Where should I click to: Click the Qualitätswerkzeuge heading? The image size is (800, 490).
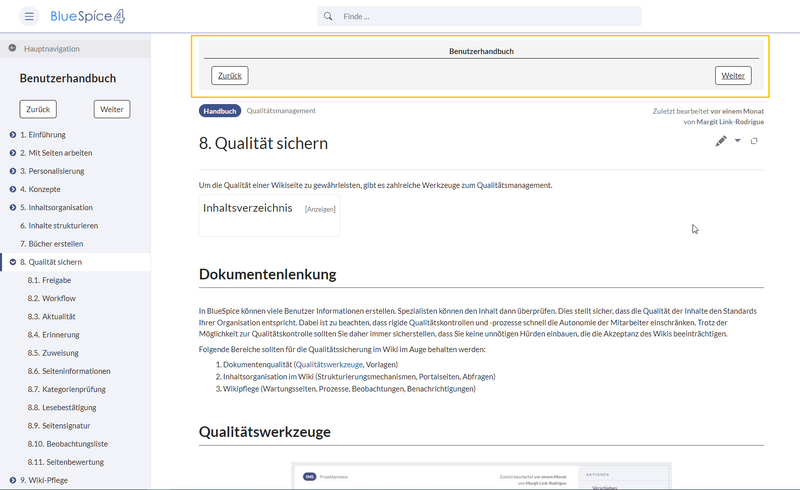[265, 432]
